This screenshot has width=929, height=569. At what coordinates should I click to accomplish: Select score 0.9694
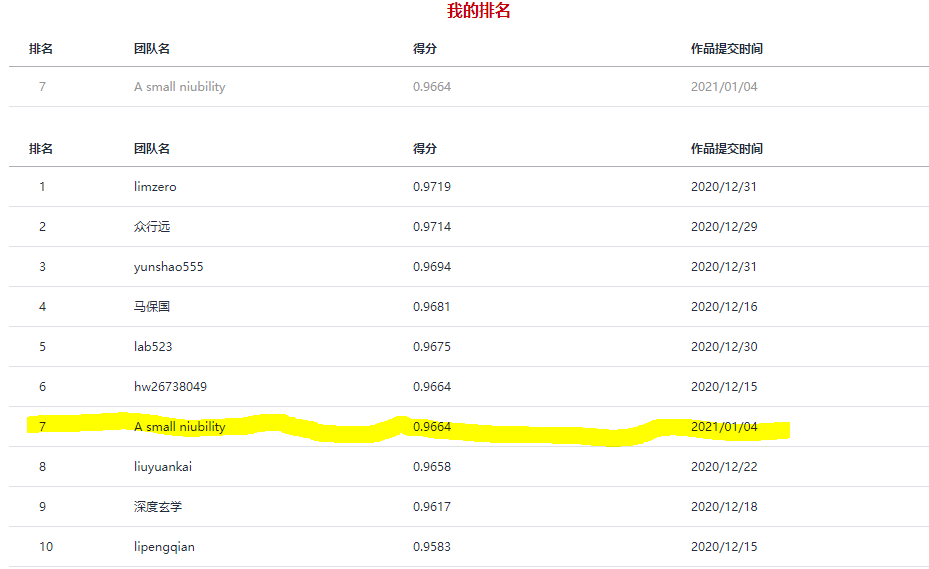click(432, 267)
